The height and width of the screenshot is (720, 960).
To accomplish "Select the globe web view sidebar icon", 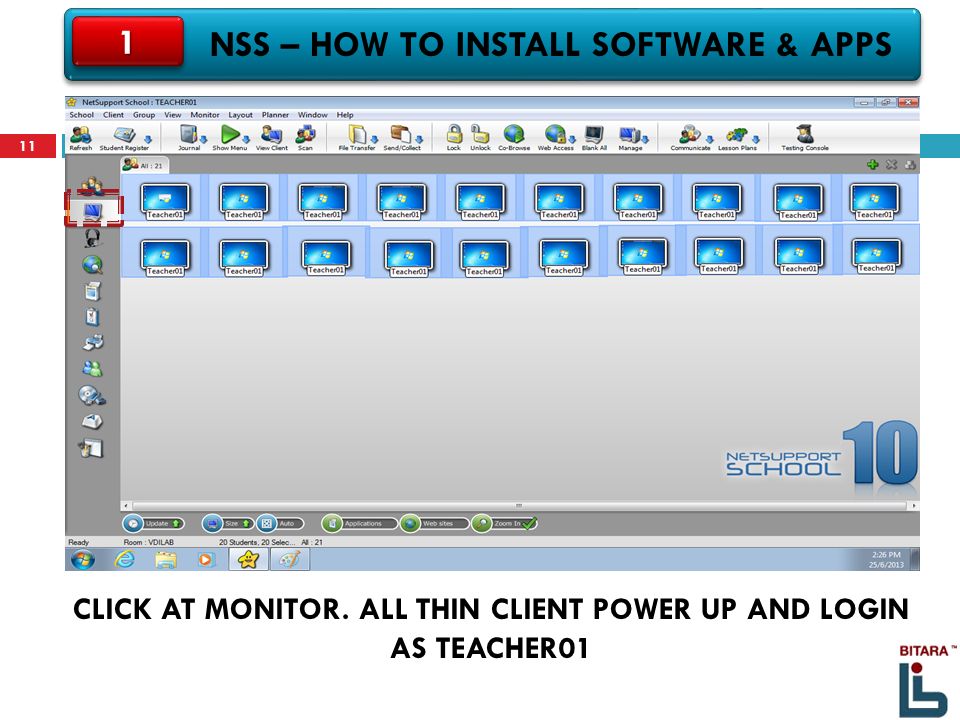I will click(92, 264).
